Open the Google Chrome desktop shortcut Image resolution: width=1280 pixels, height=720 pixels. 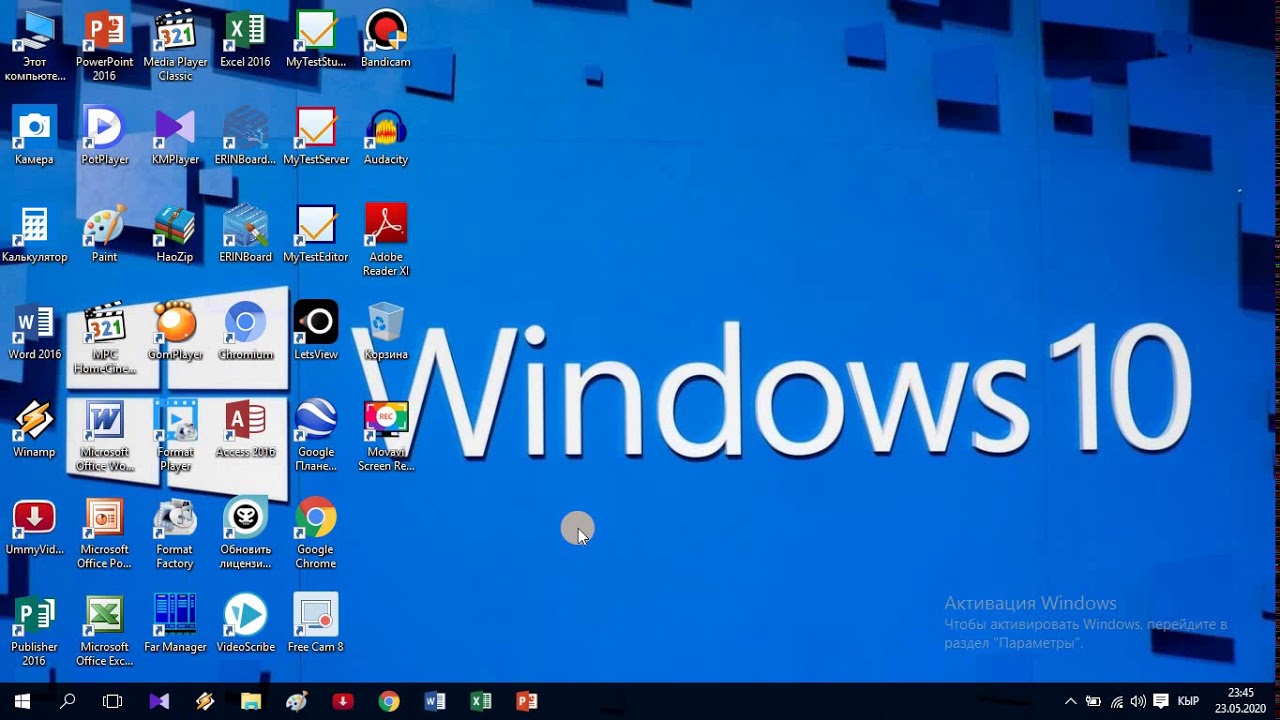click(x=316, y=534)
